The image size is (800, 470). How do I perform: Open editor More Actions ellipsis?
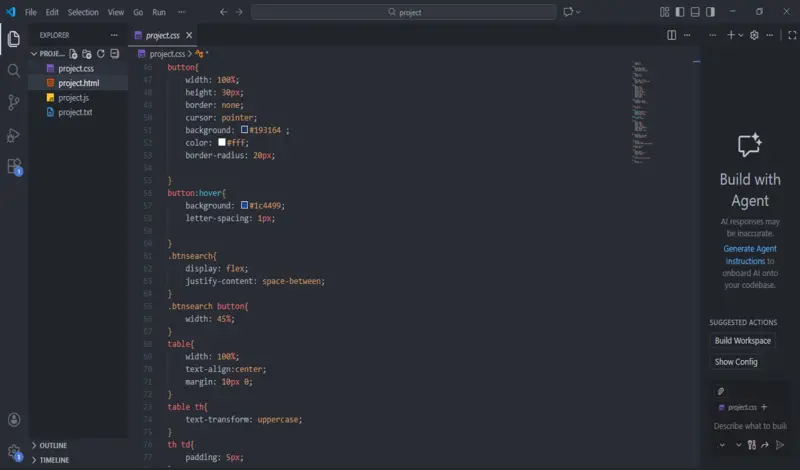(687, 35)
